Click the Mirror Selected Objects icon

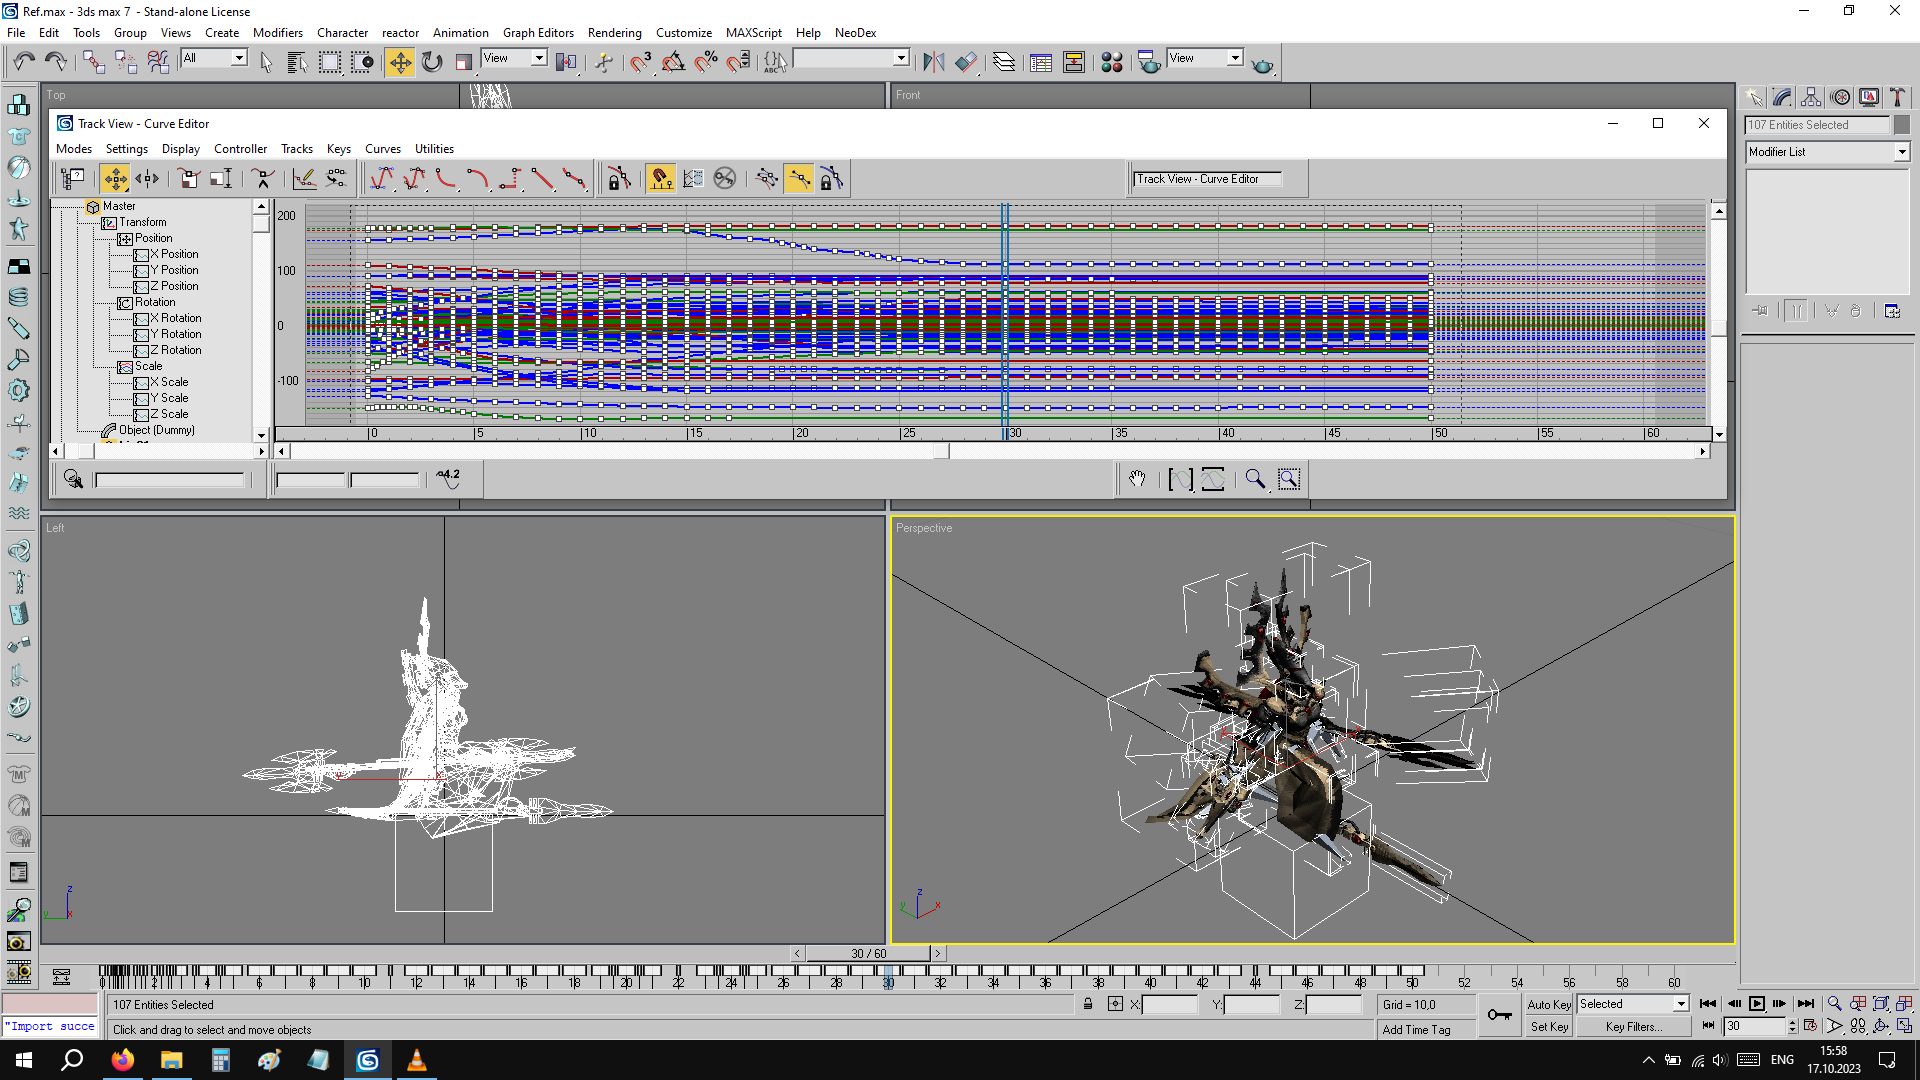coord(933,62)
